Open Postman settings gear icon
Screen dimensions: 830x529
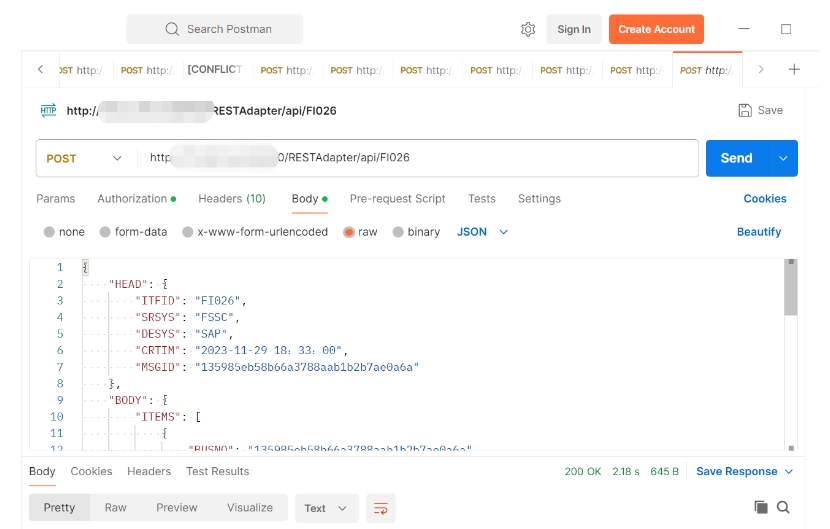point(528,30)
